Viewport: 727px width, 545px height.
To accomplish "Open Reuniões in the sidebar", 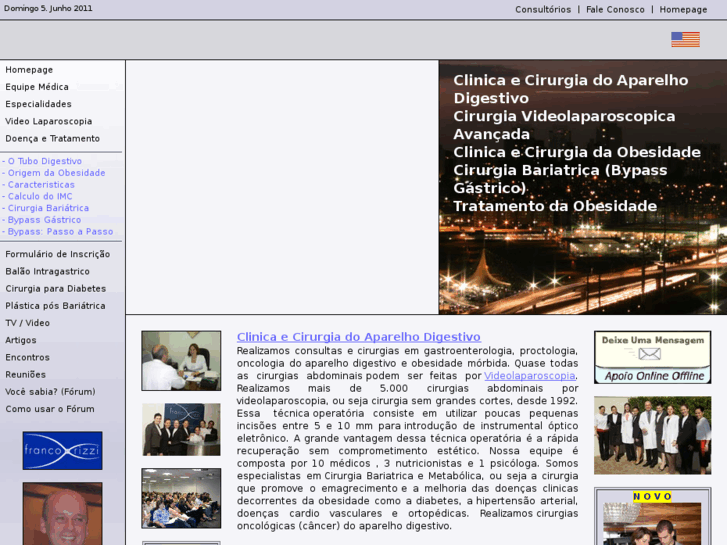I will pyautogui.click(x=26, y=374).
